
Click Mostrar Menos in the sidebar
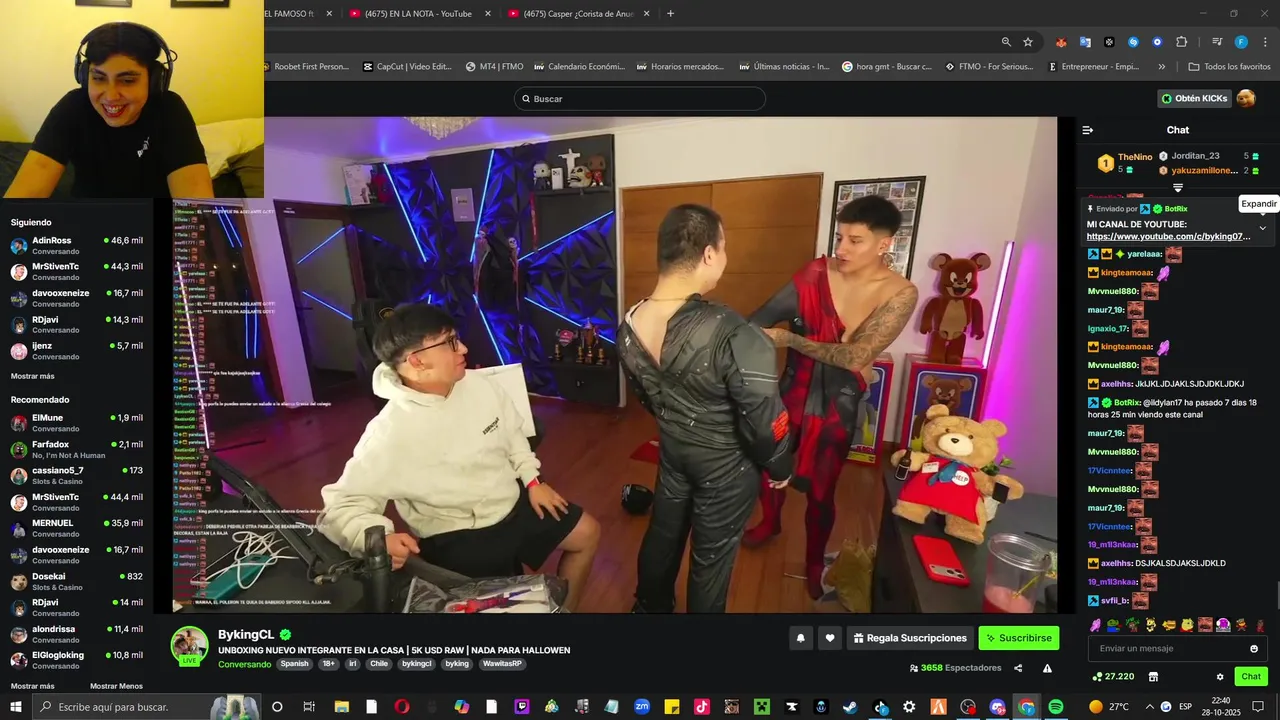[116, 686]
